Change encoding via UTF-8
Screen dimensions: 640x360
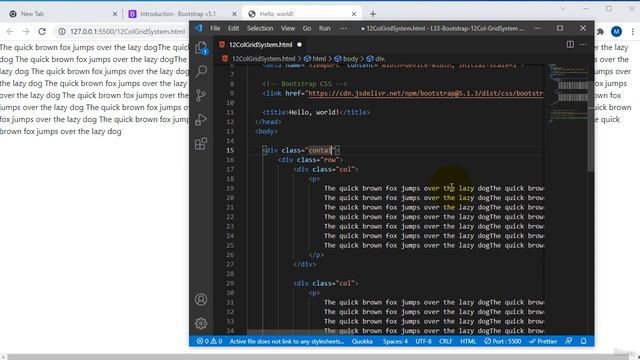(423, 341)
